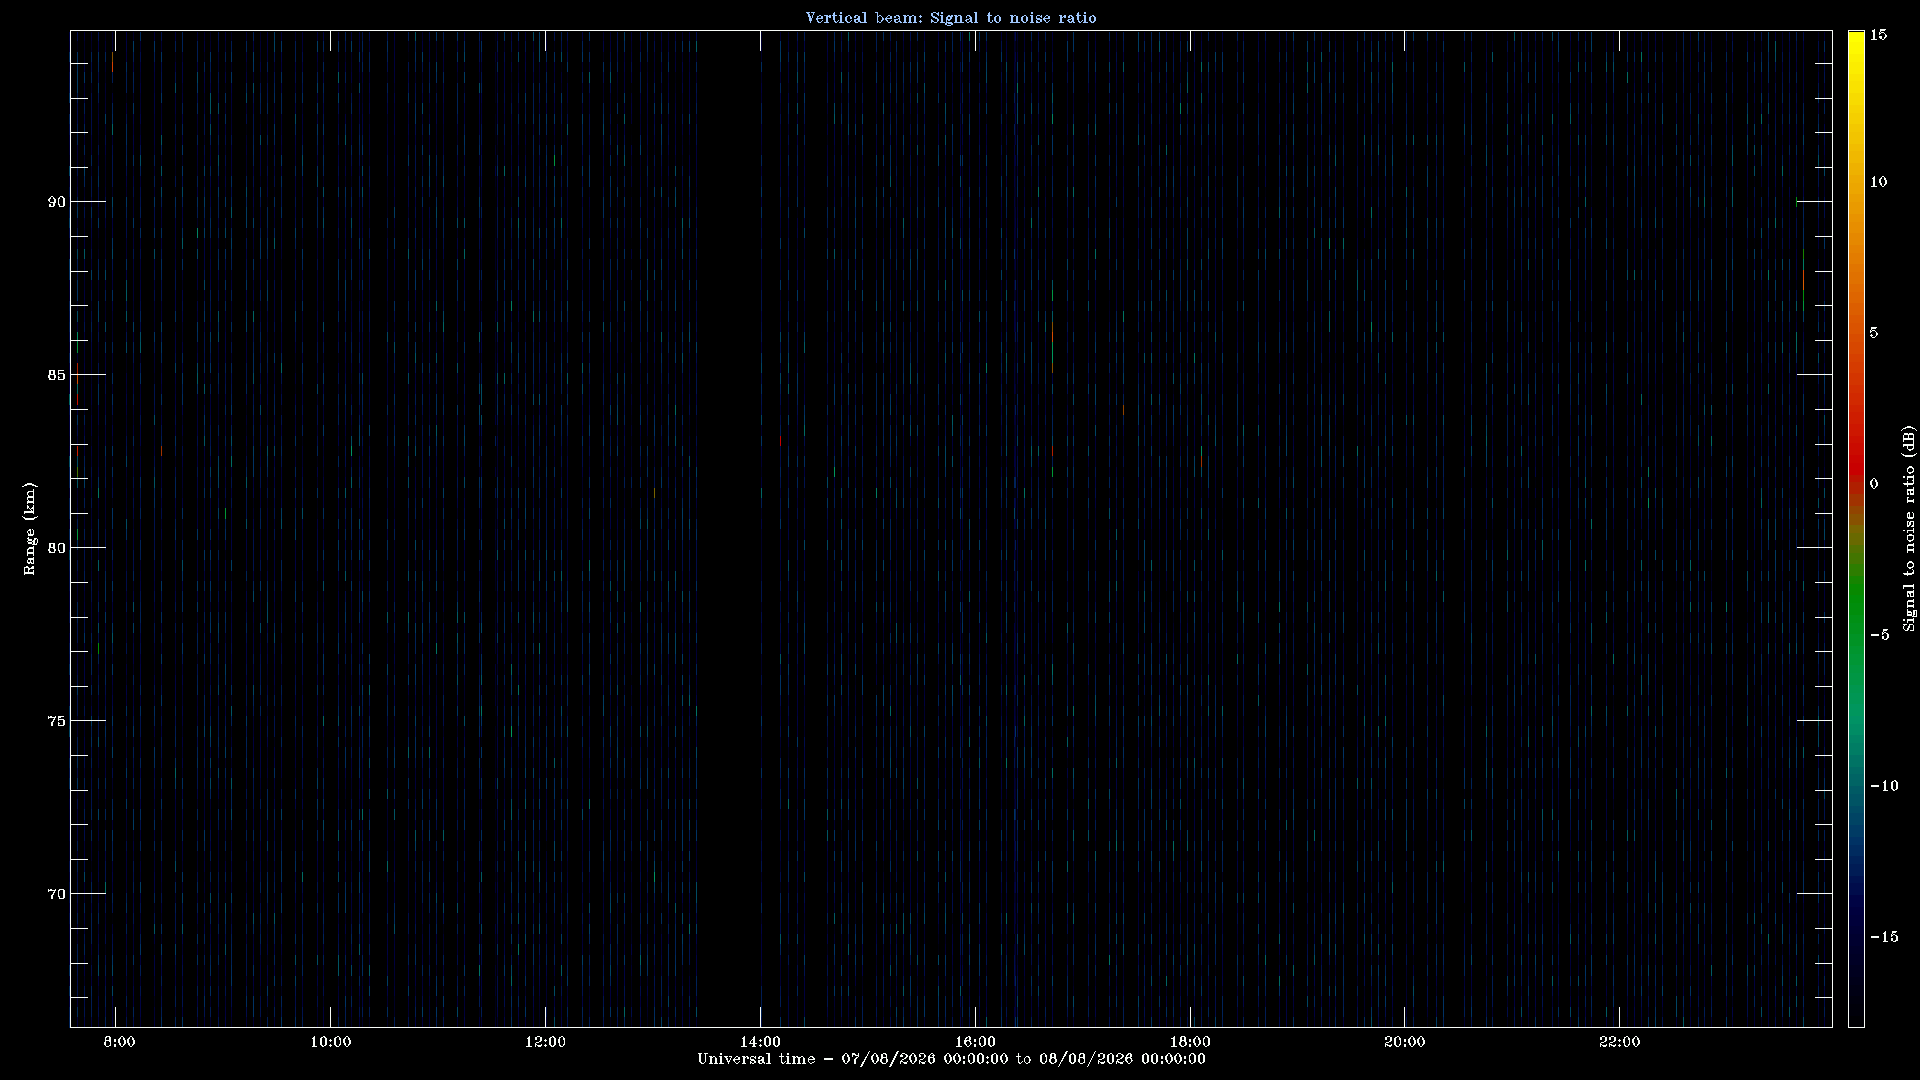Click the orange-red mark near 8:00 at 94 km
Viewport: 1920px width, 1080px height.
tap(113, 63)
